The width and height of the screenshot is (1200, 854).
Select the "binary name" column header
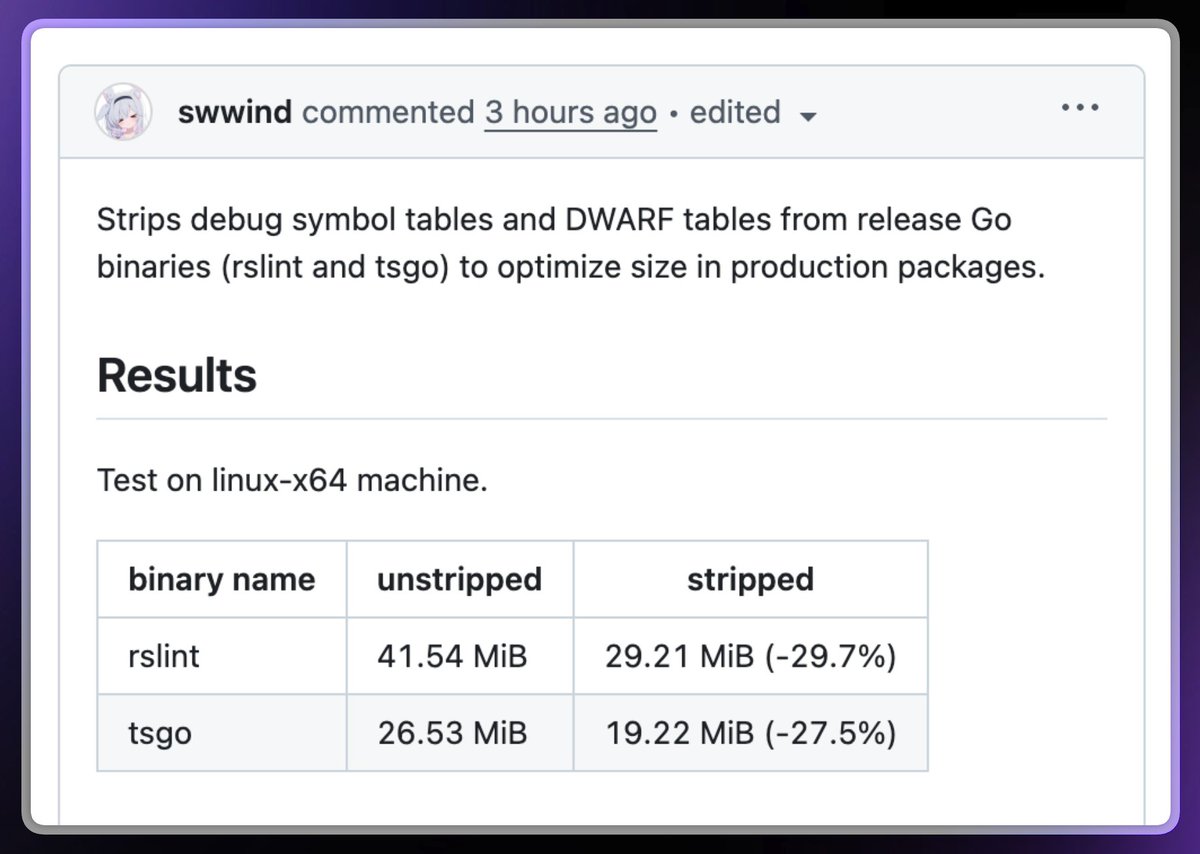point(222,579)
